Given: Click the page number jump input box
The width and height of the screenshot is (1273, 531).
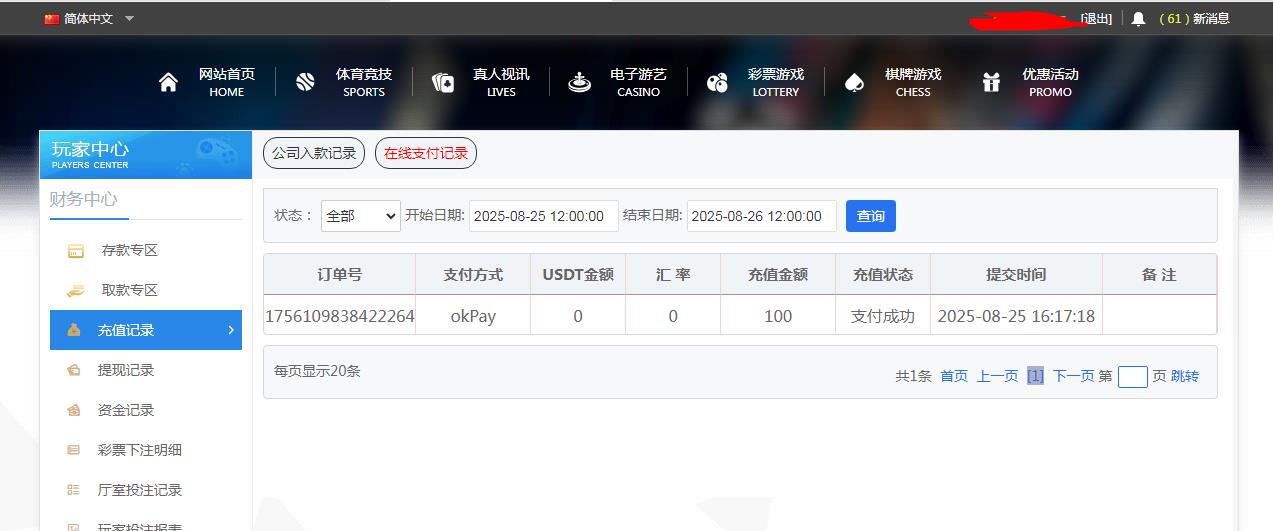Looking at the screenshot, I should point(1132,377).
